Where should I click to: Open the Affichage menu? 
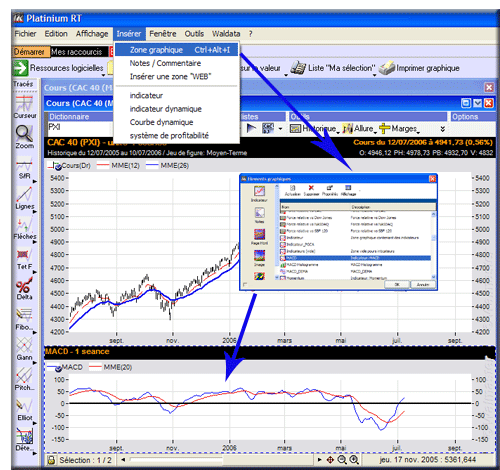pos(92,34)
